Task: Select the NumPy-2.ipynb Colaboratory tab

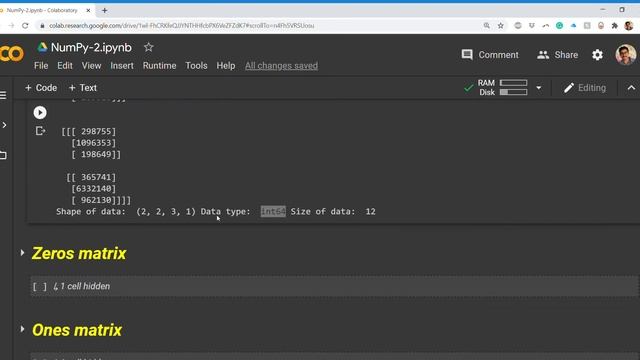Action: (42, 10)
